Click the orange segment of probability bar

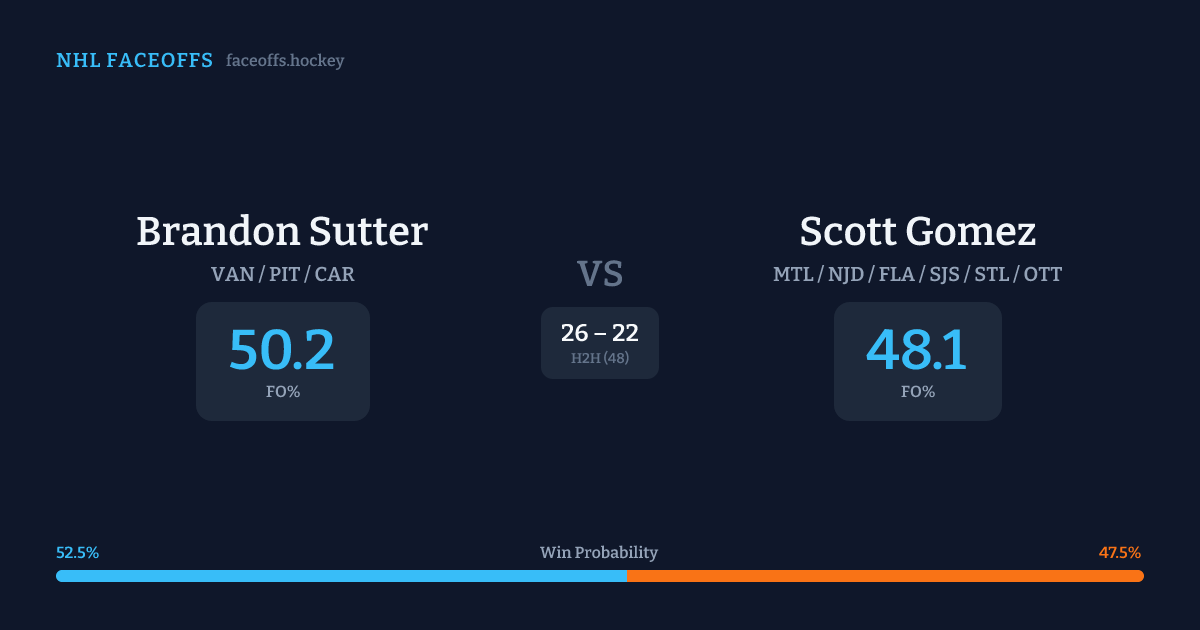[x=885, y=576]
